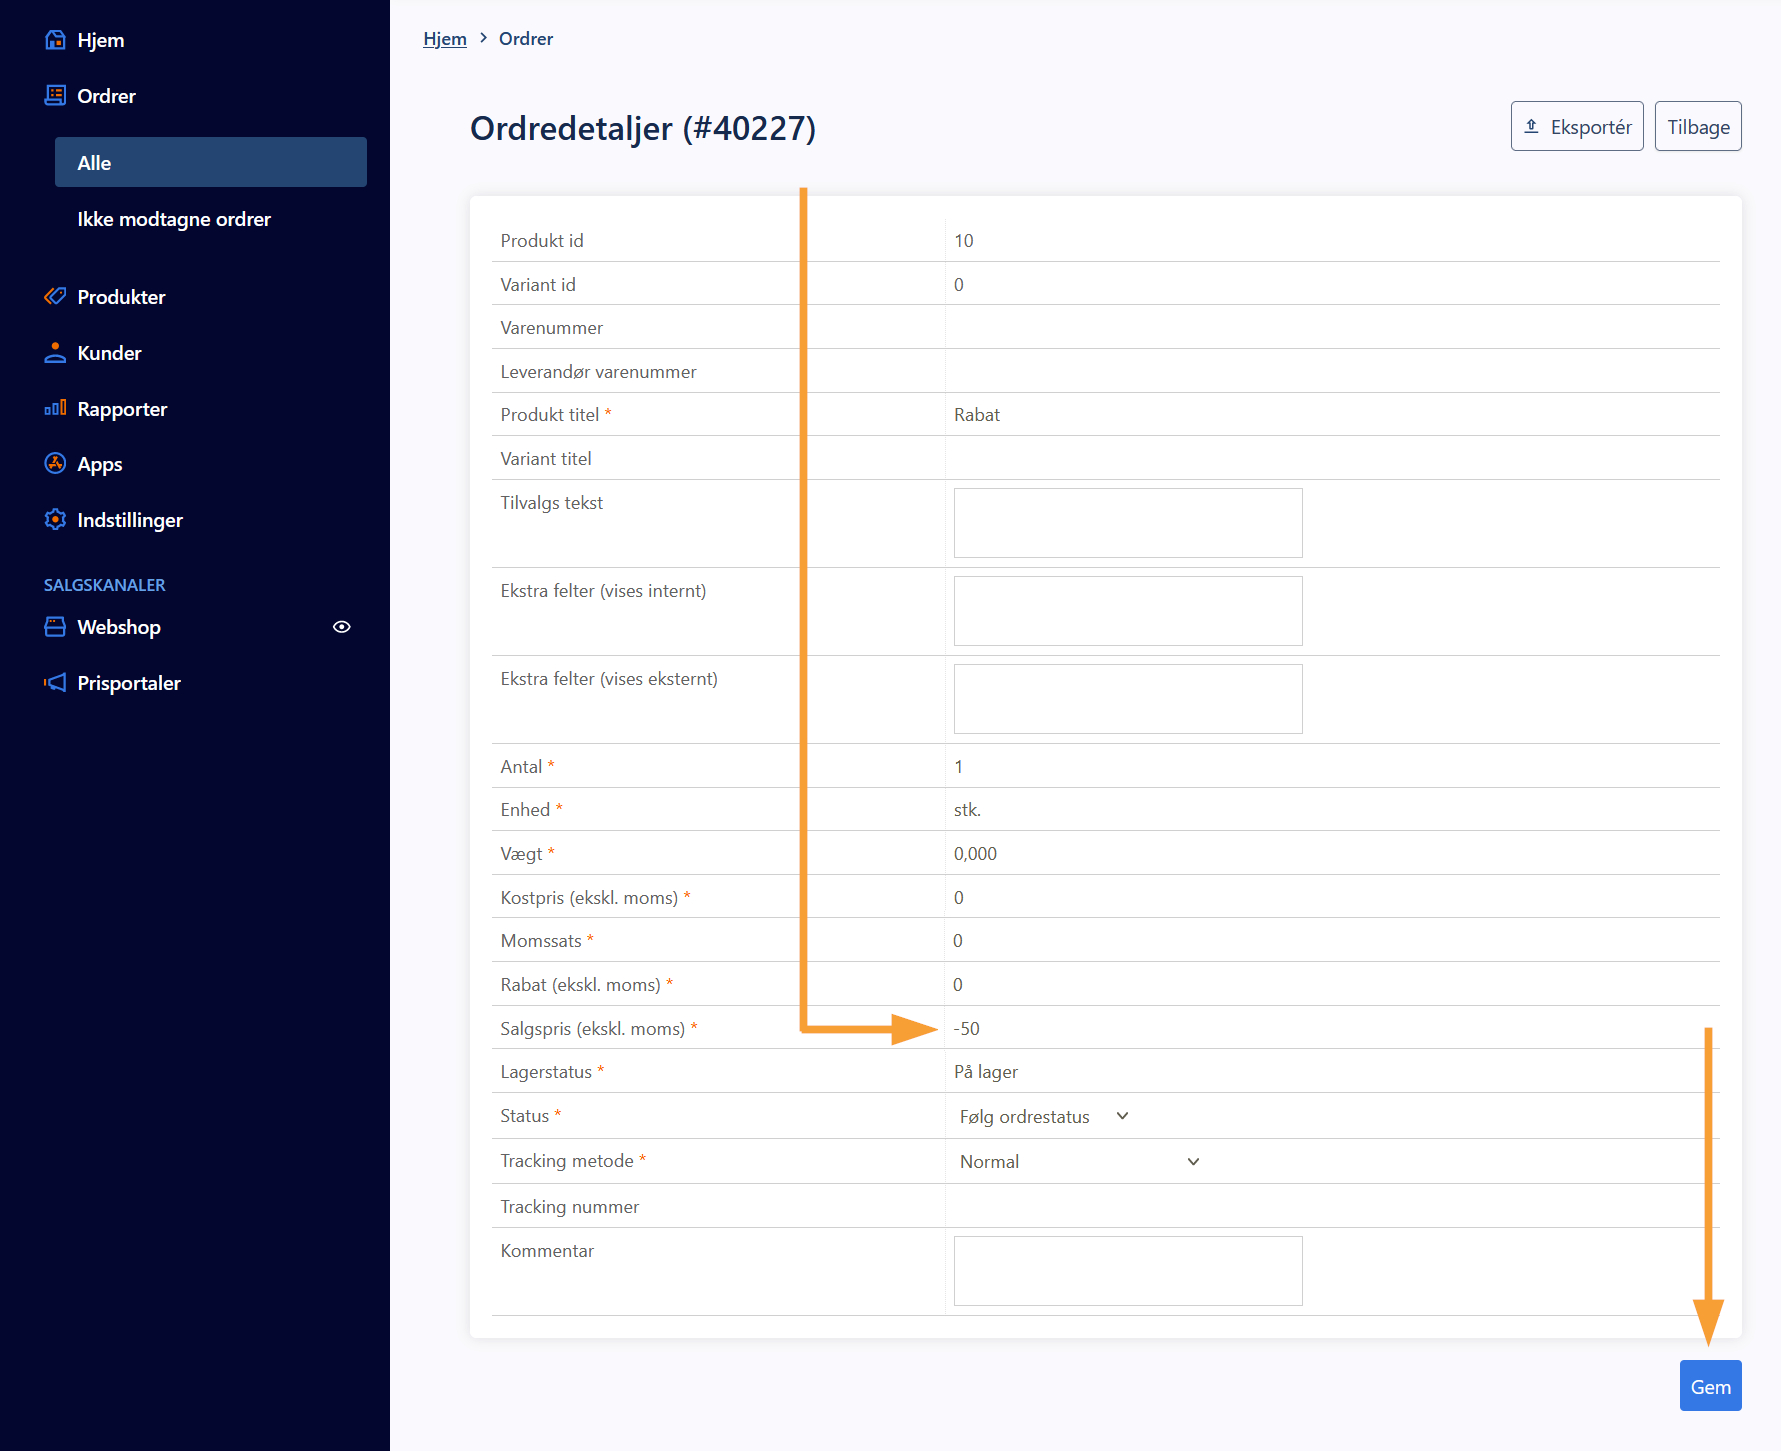This screenshot has height=1451, width=1781.
Task: Click the Varenummer value field
Action: pyautogui.click(x=1332, y=327)
